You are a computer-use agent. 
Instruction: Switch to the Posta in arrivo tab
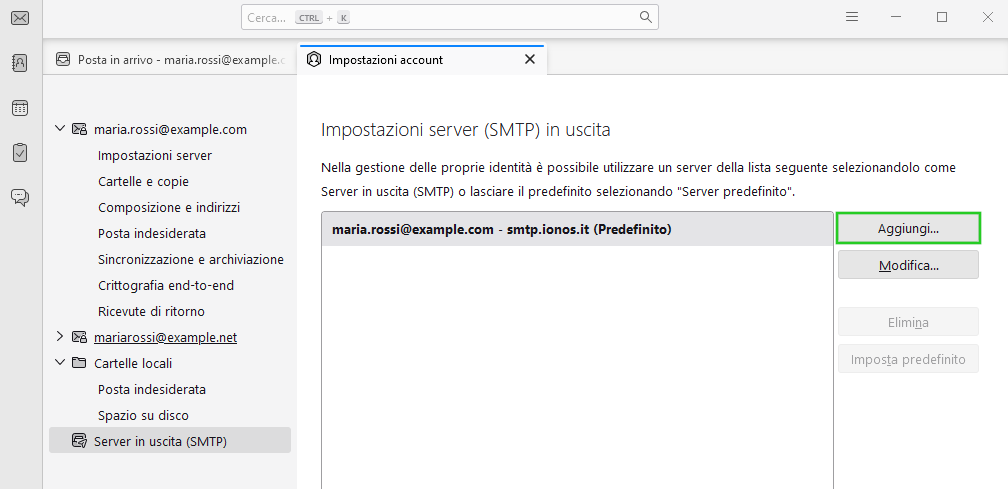coord(170,59)
